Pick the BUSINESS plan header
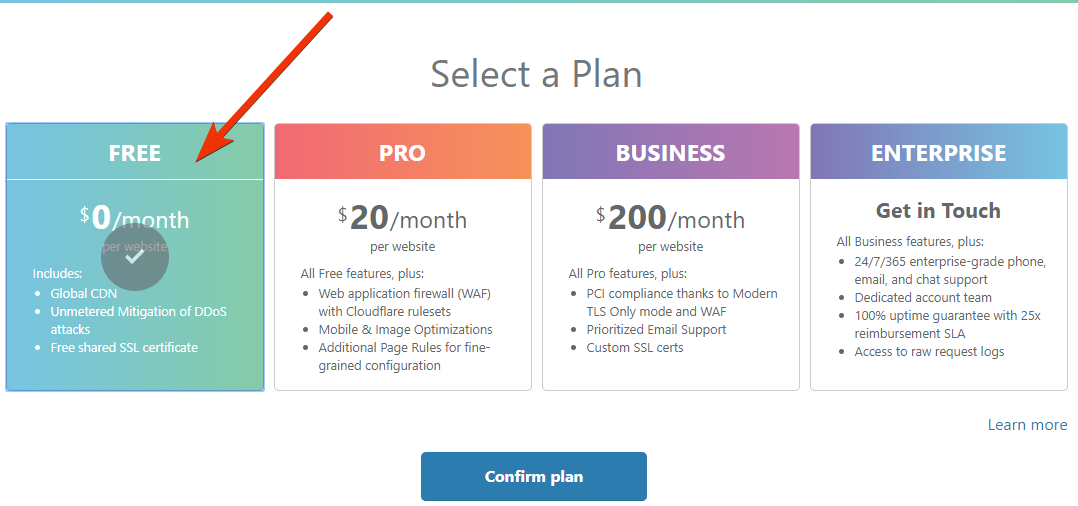This screenshot has height=506, width=1078. [670, 153]
